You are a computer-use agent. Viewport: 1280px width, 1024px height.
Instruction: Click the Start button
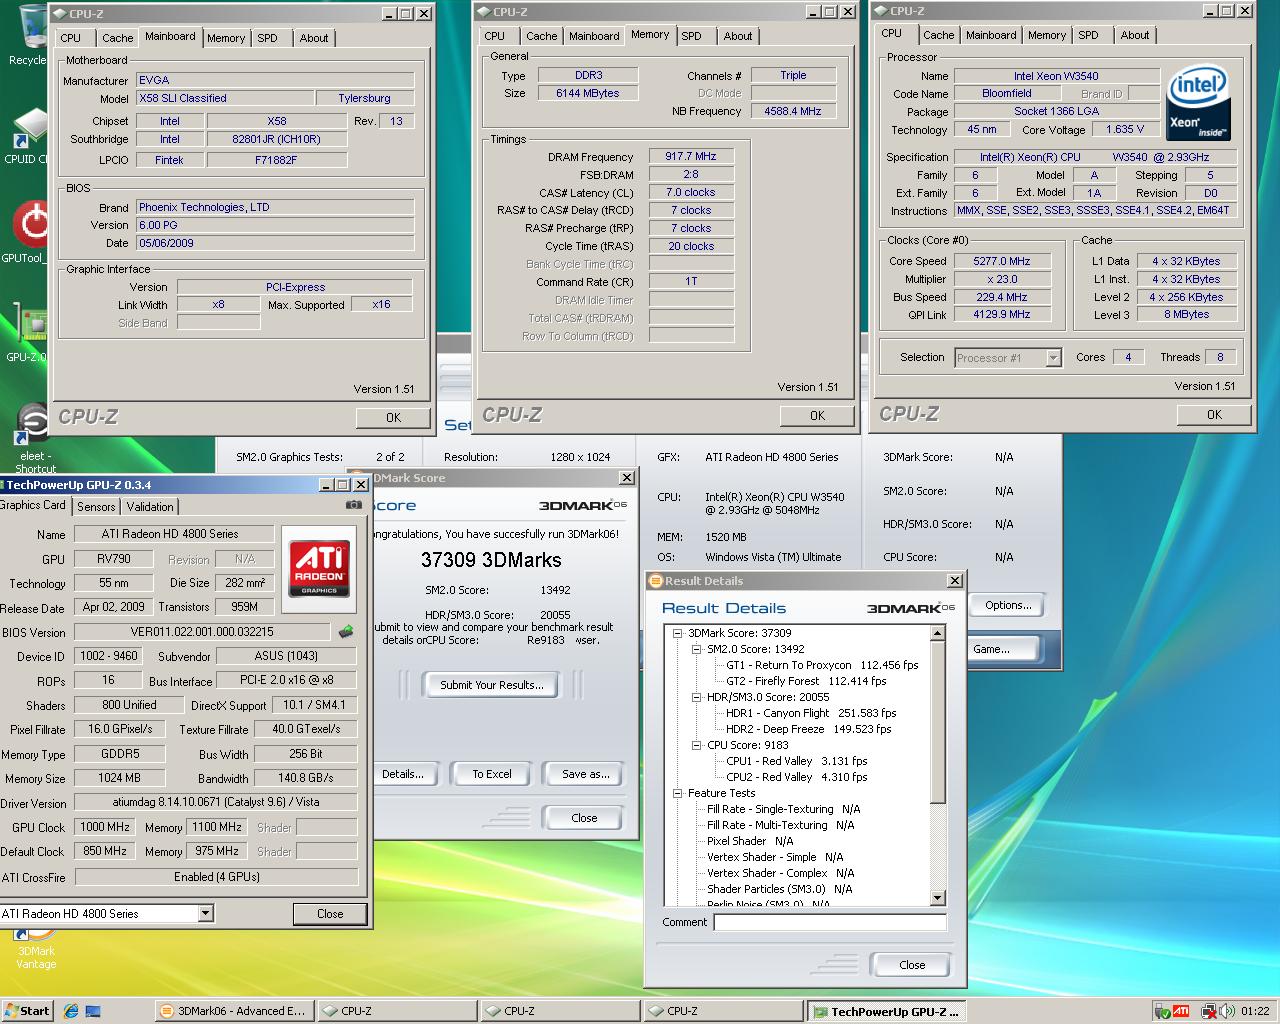tap(27, 1011)
